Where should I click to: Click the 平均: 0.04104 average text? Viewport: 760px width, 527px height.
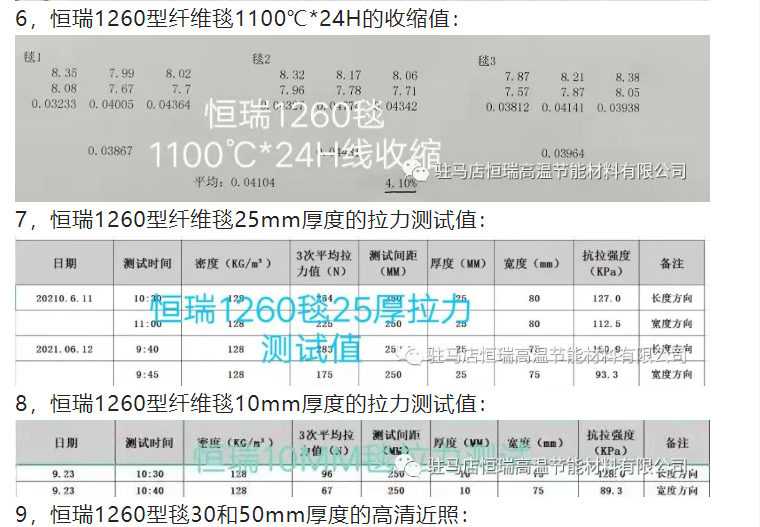click(232, 183)
